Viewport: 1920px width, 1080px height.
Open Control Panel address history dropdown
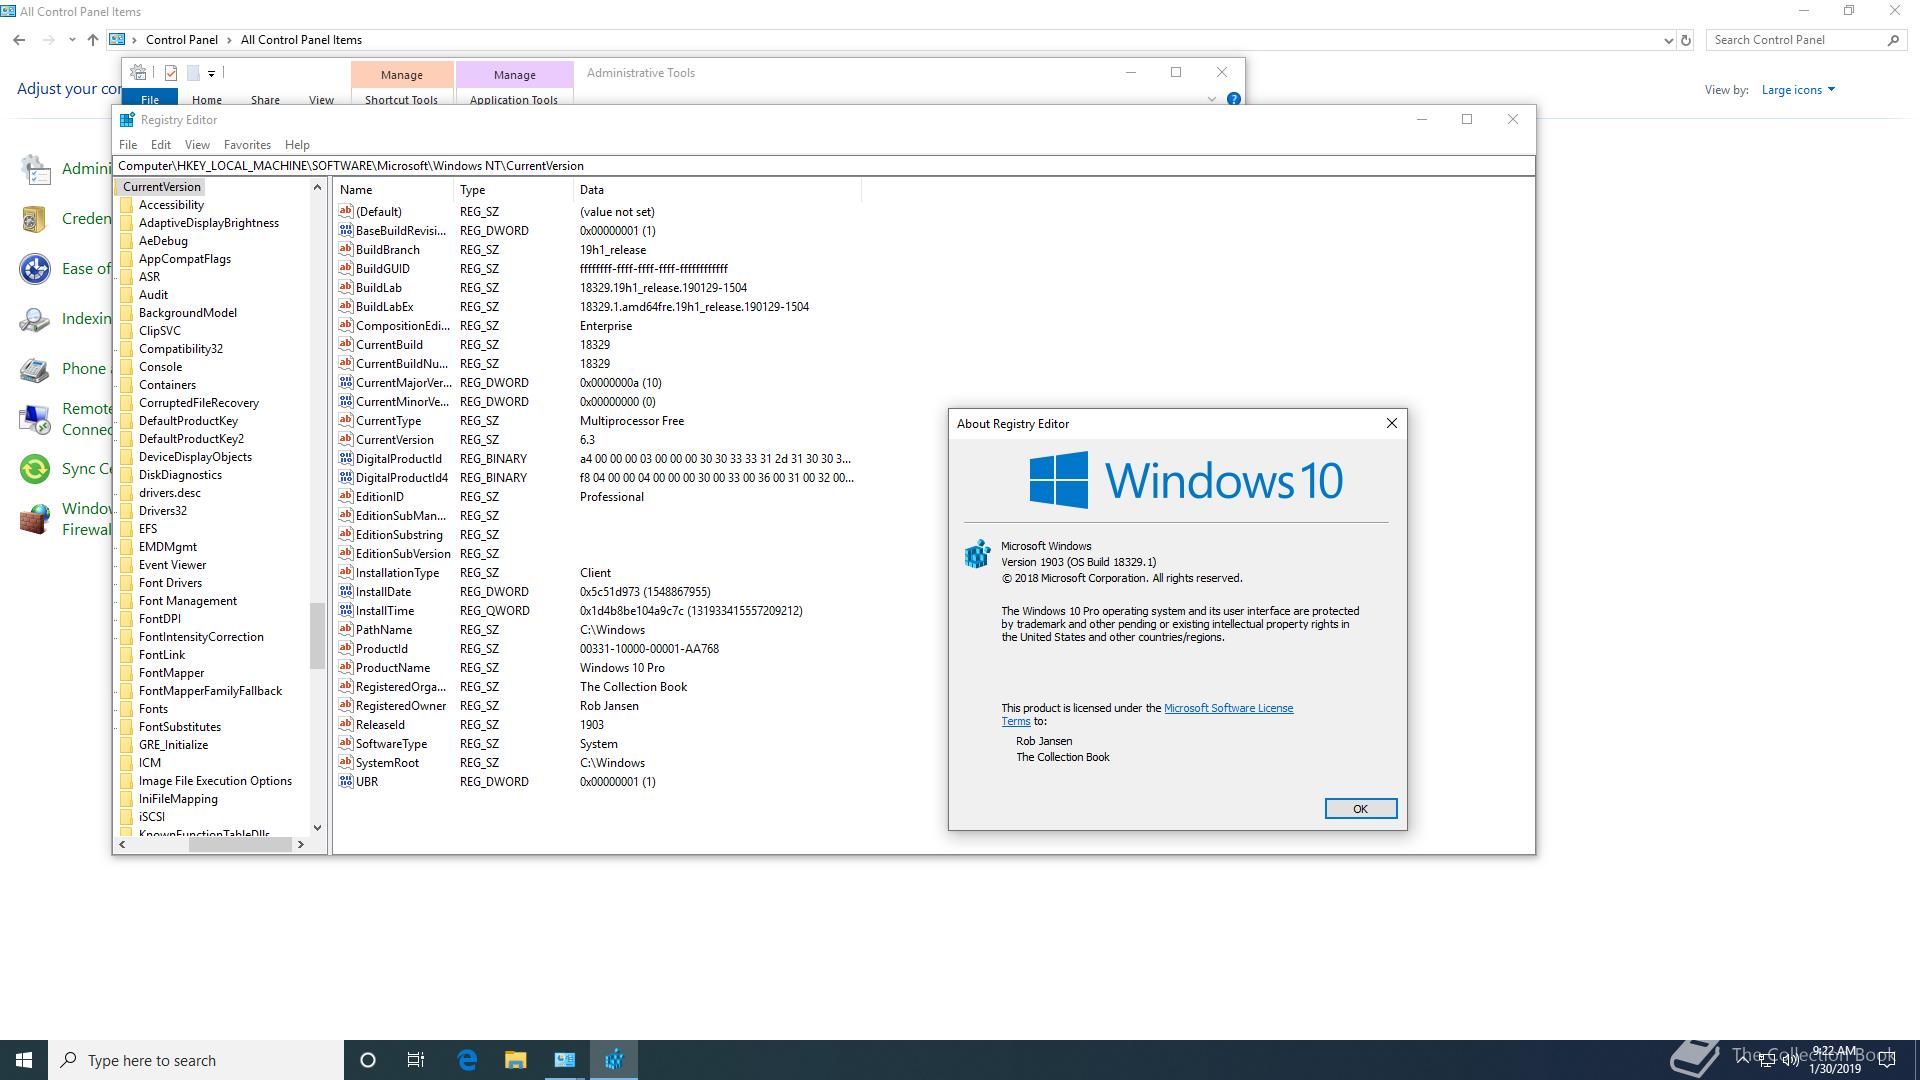click(1668, 40)
